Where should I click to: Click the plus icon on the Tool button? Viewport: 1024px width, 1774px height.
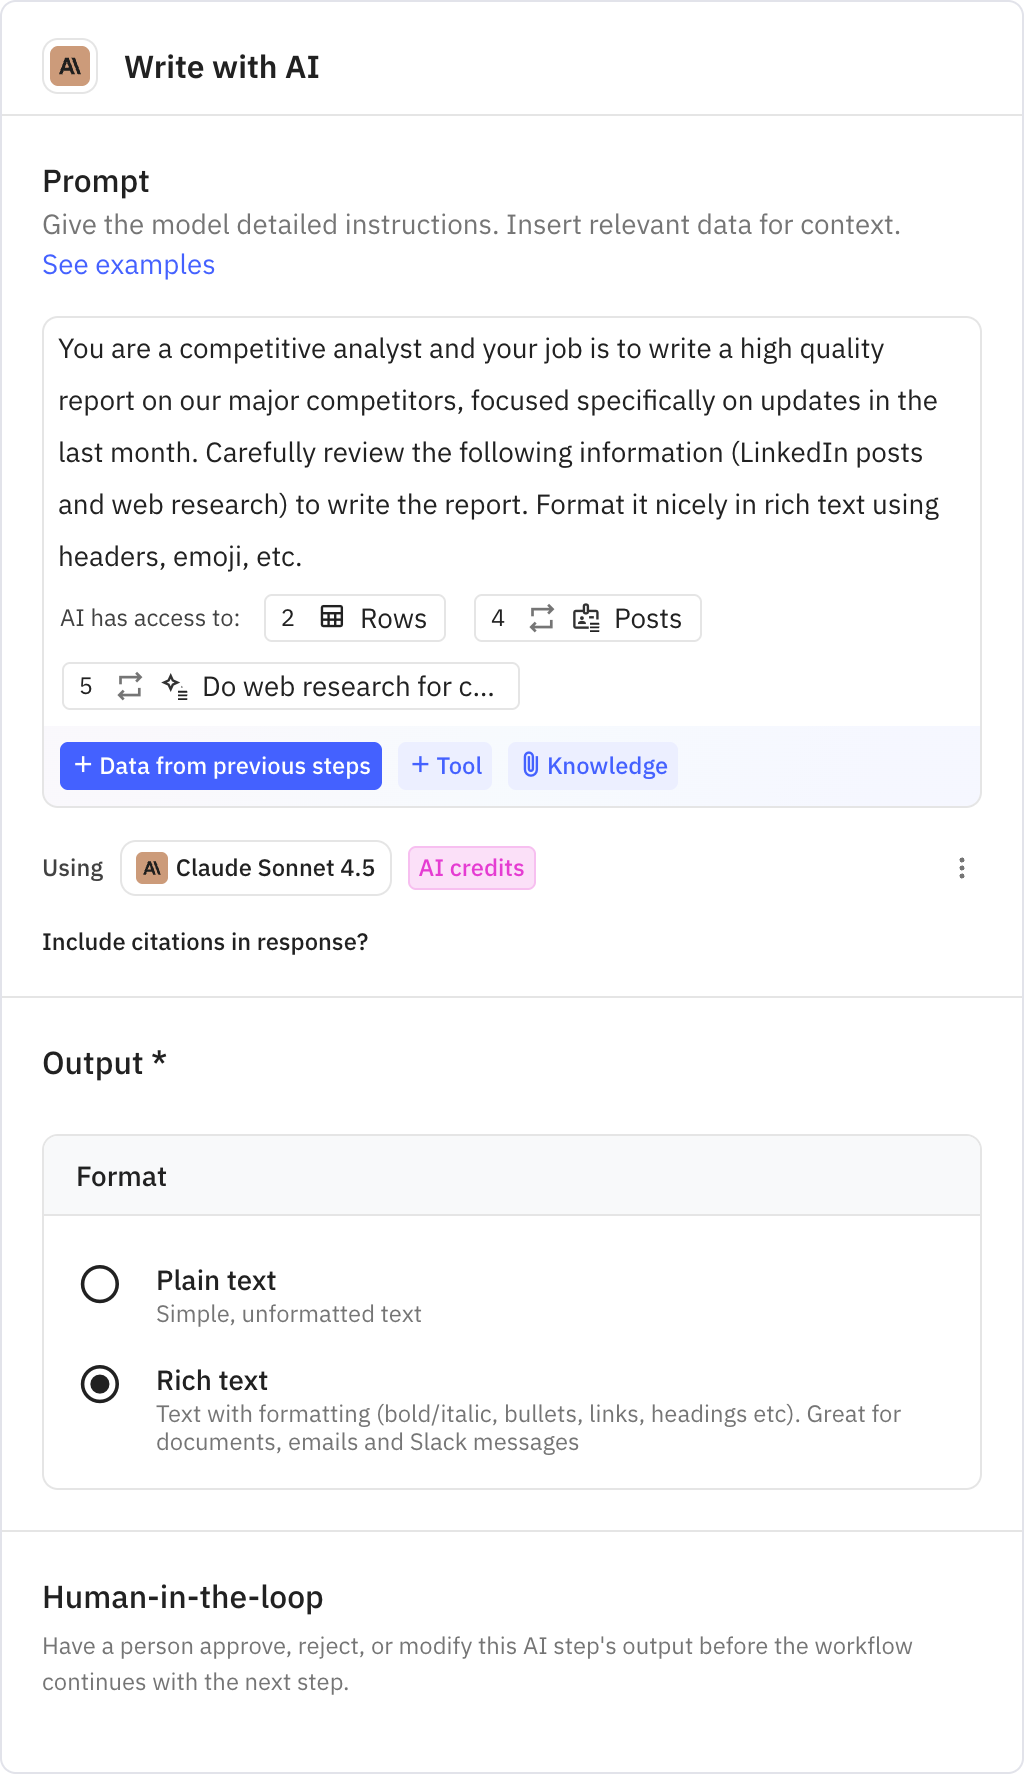click(x=420, y=765)
